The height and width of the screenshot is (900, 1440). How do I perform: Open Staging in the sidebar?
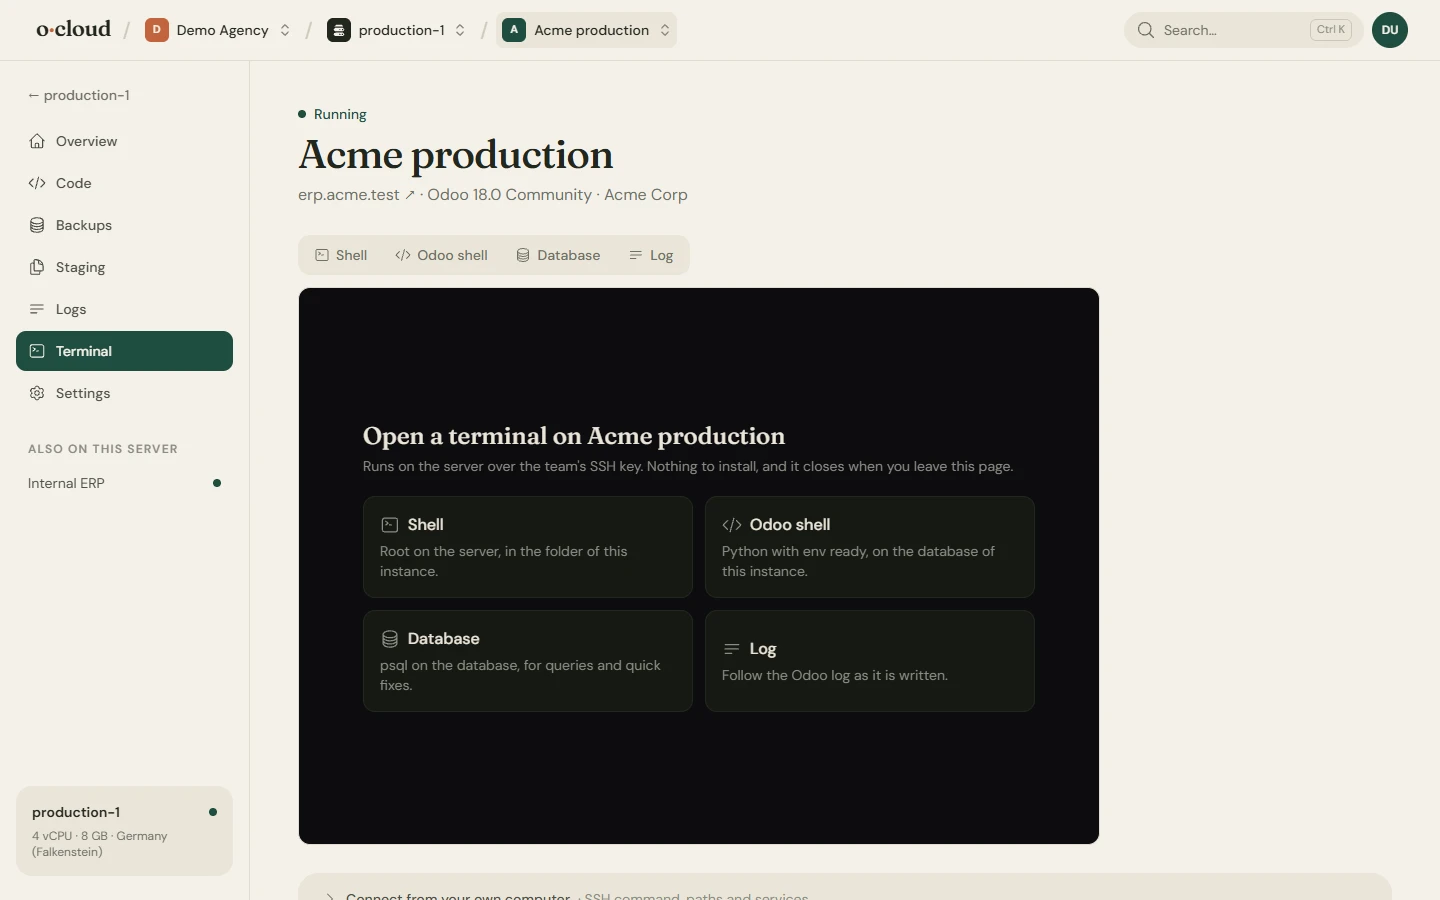pyautogui.click(x=124, y=267)
